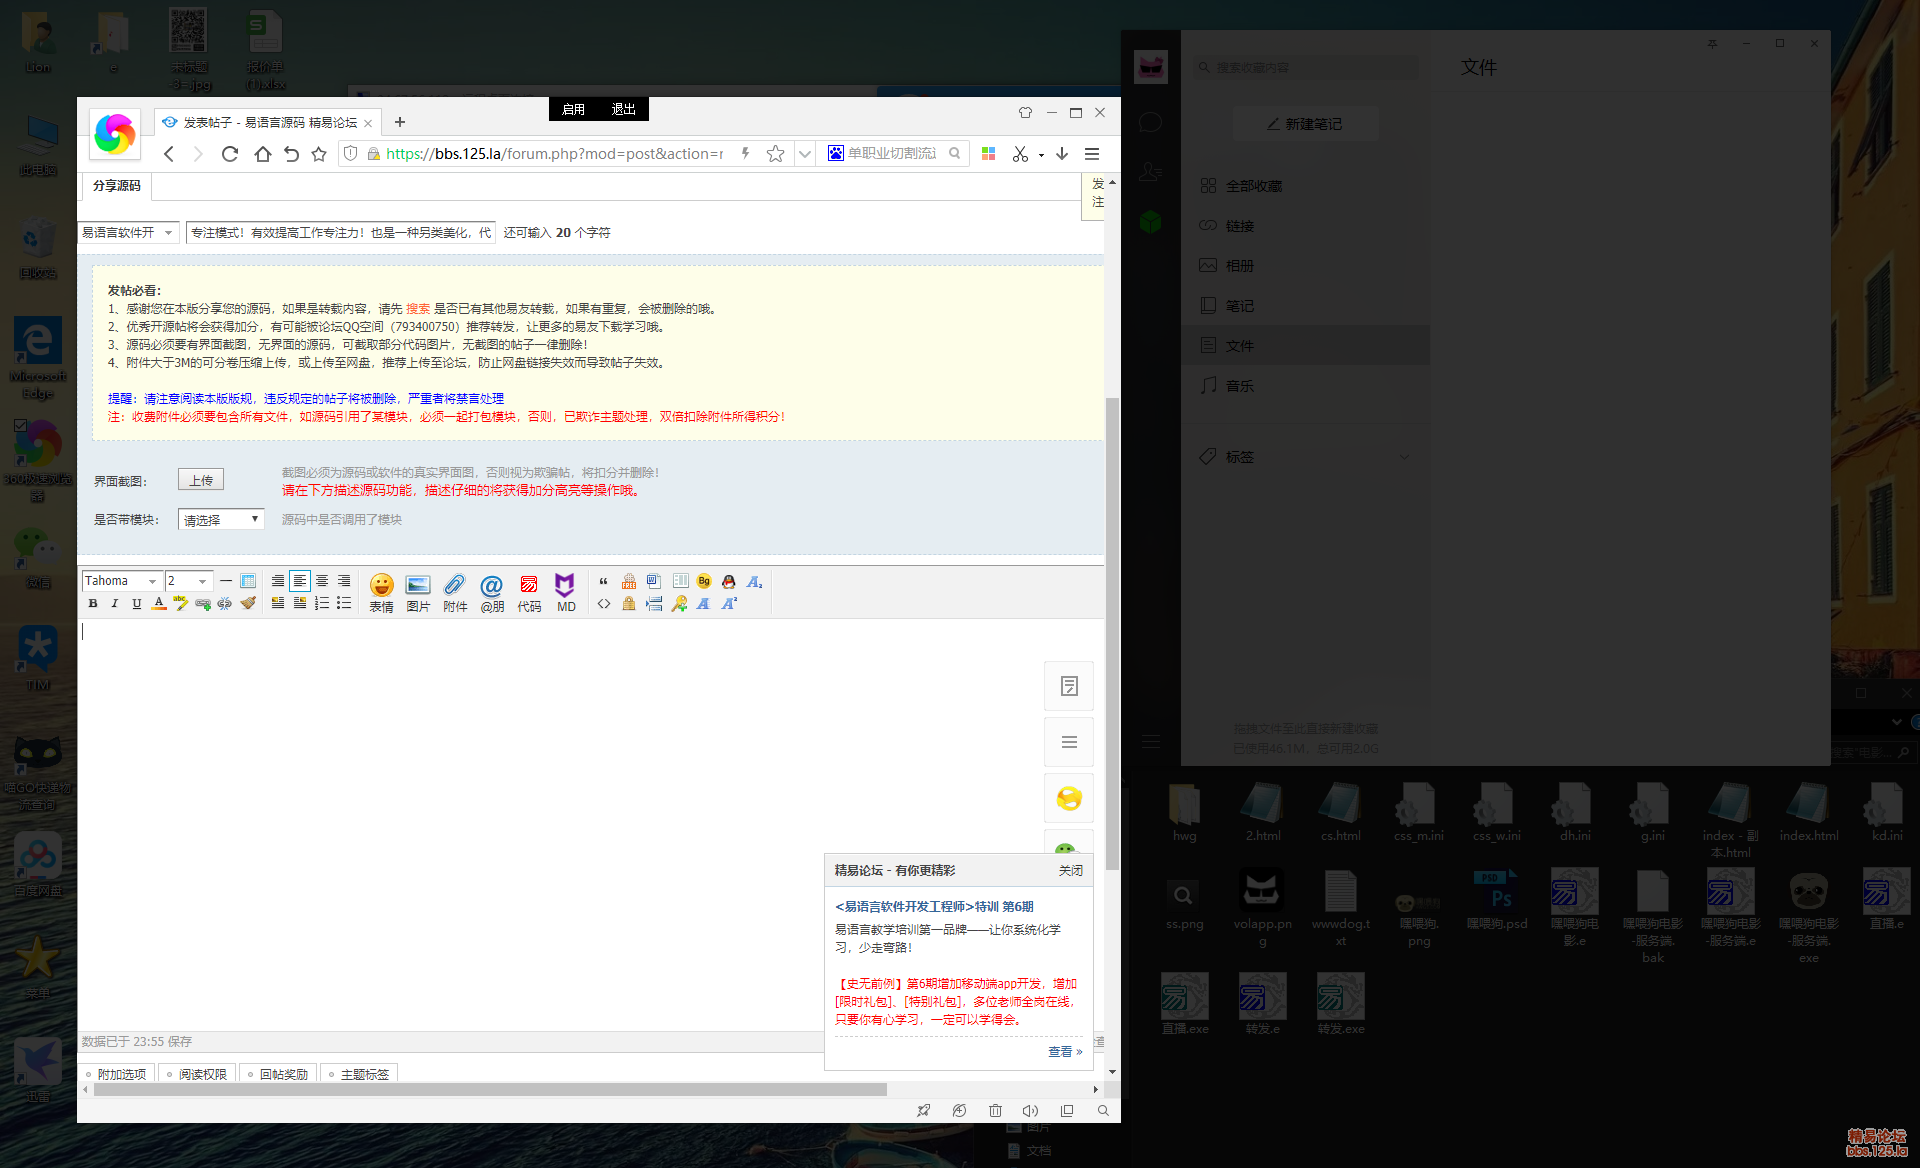Toggle underline text formatting
This screenshot has height=1168, width=1920.
click(137, 603)
